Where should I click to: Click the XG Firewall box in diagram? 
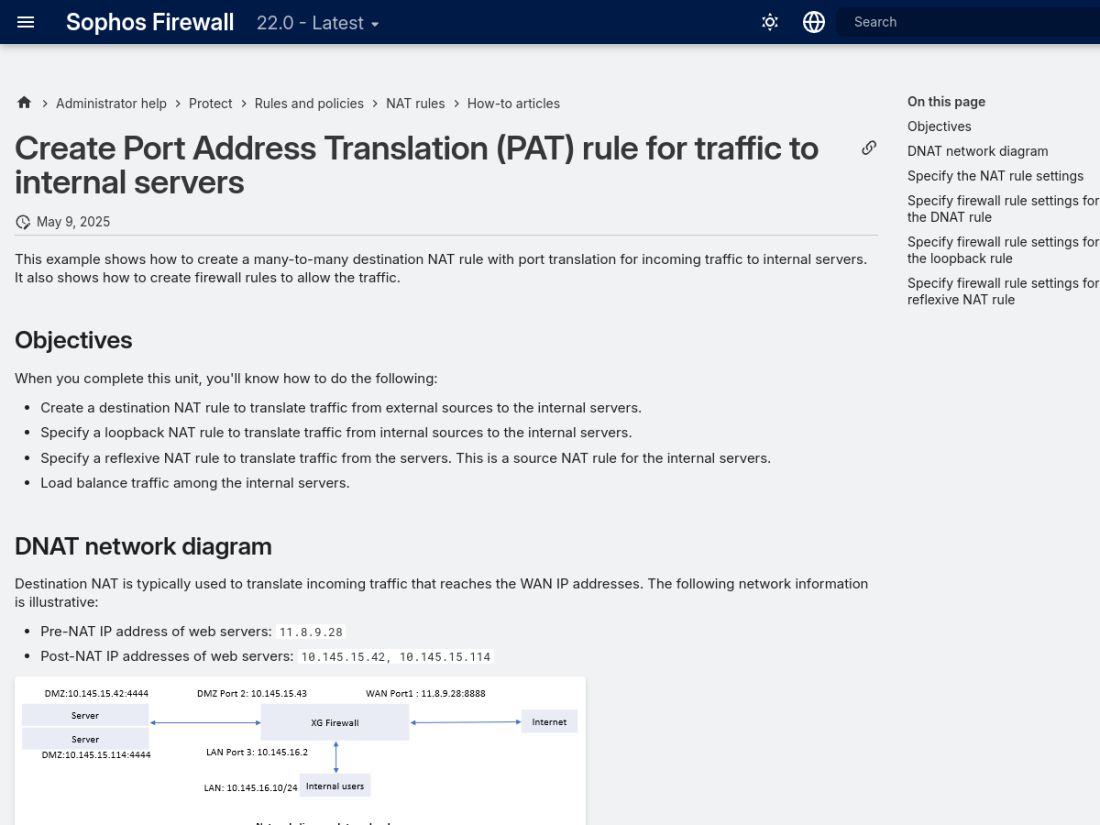tap(335, 723)
